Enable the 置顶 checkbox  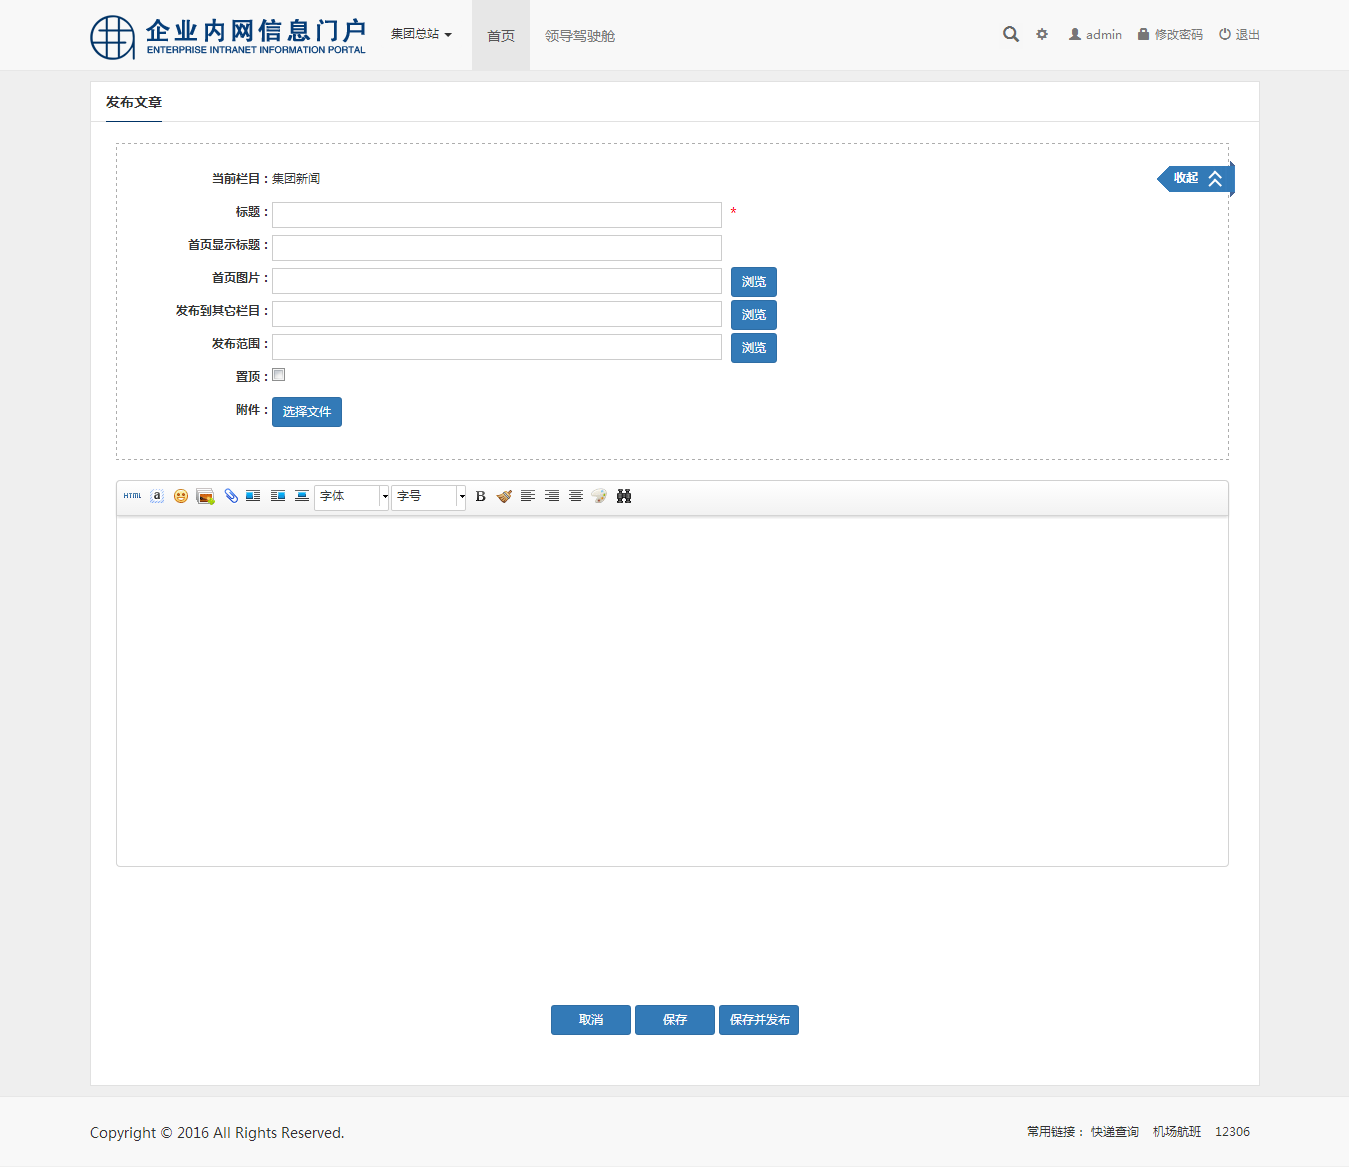(279, 375)
